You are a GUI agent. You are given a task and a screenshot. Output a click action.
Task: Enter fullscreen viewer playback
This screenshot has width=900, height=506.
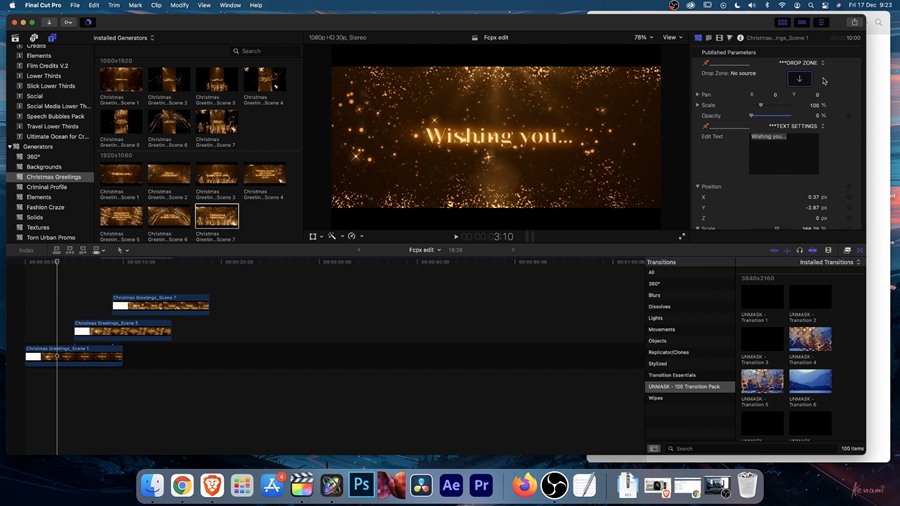pos(682,236)
